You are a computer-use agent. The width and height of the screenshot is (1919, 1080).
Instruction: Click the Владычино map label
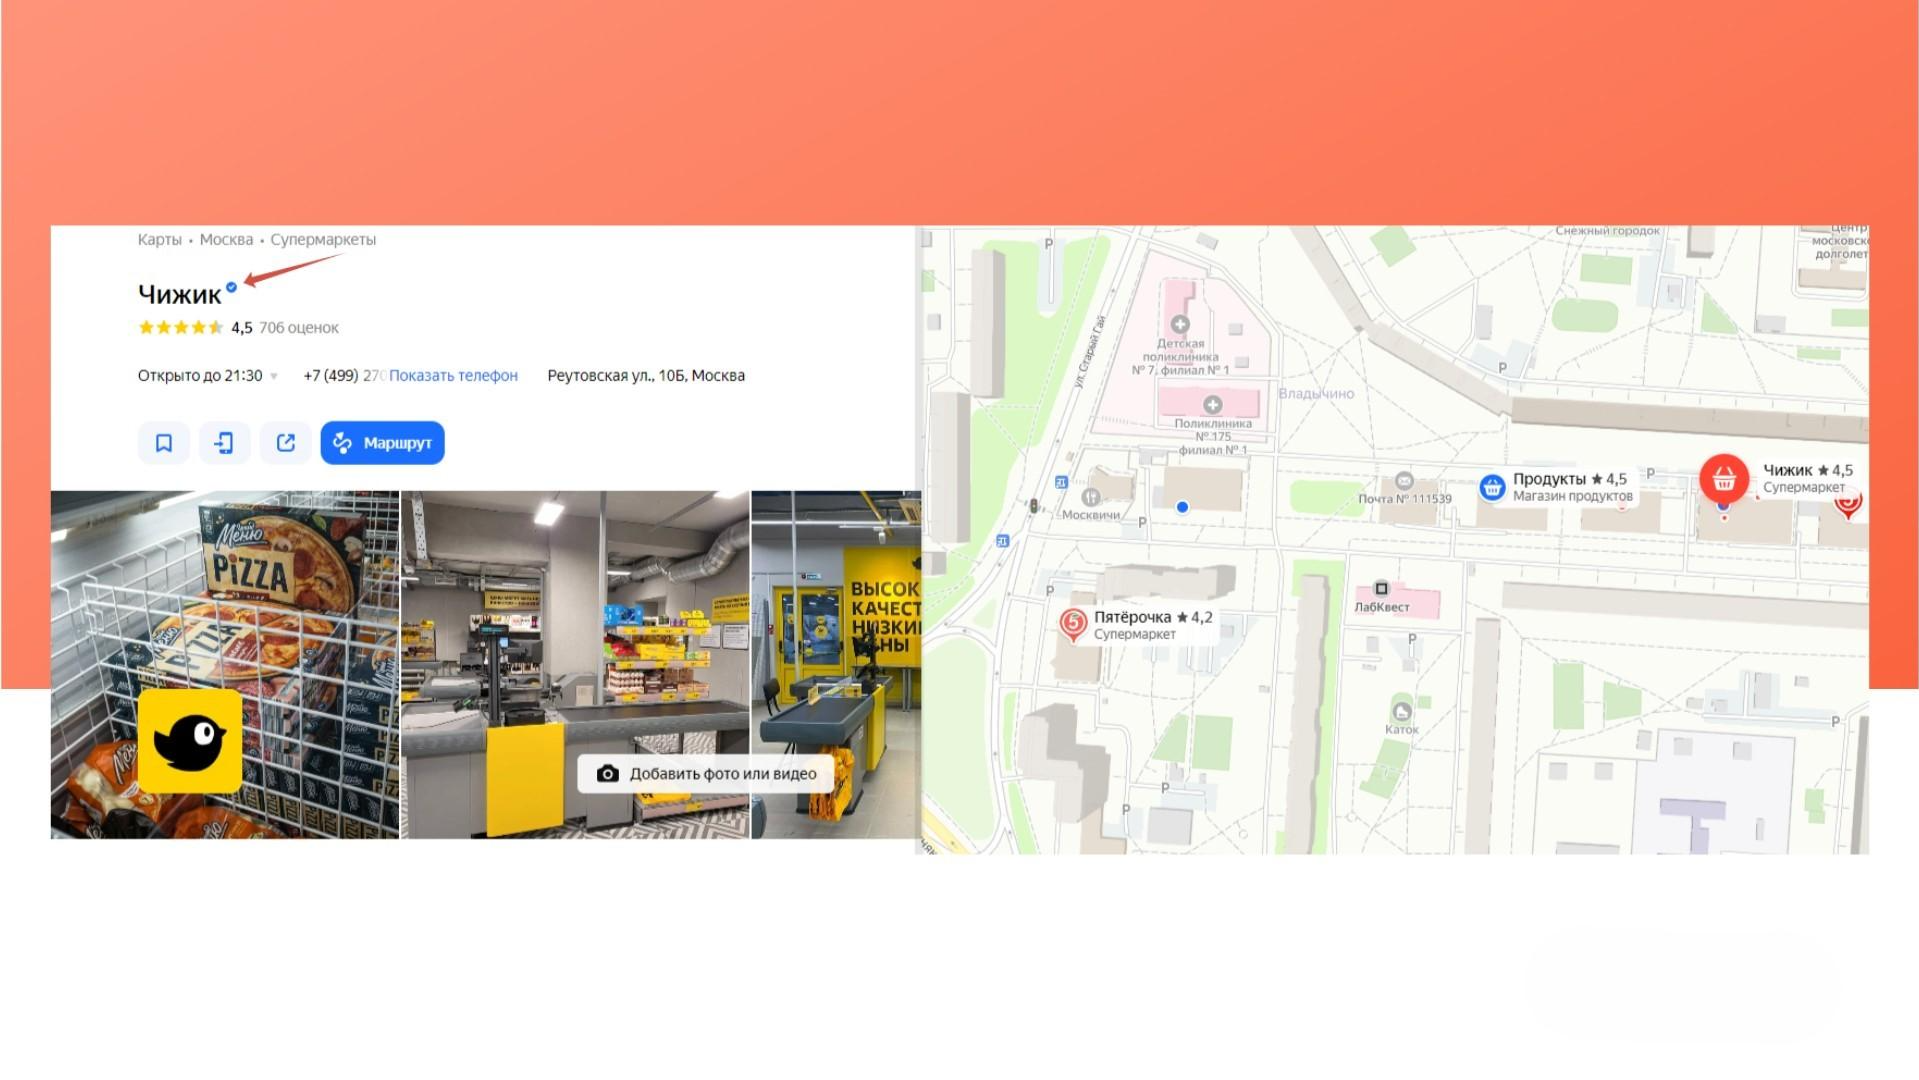pyautogui.click(x=1316, y=394)
